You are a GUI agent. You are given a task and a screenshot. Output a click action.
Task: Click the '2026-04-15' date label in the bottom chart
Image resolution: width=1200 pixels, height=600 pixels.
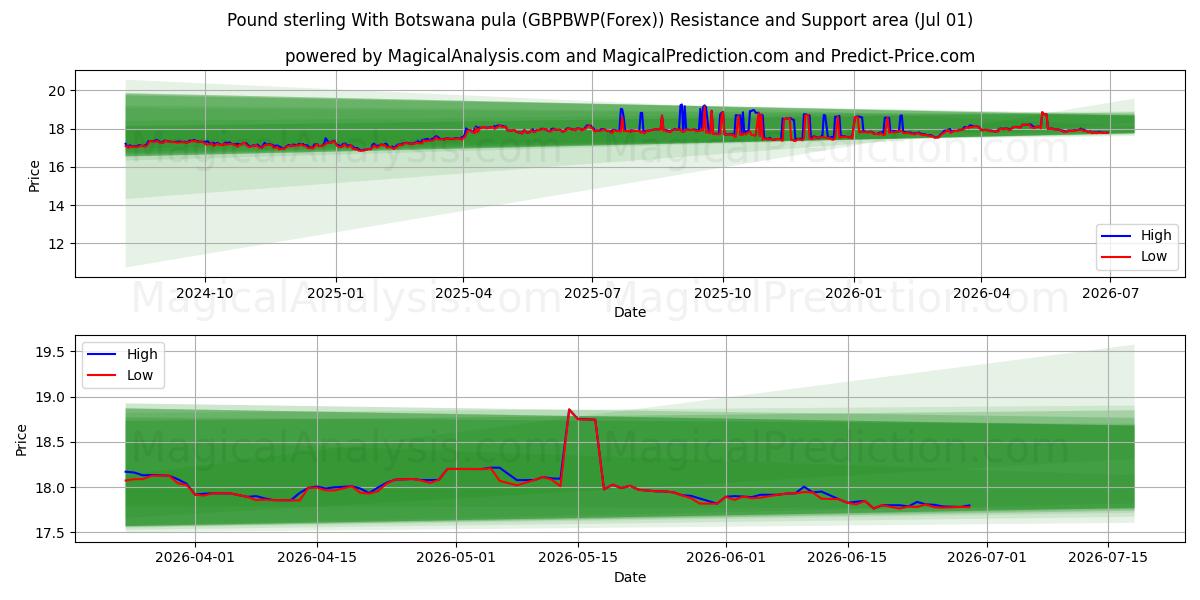point(317,557)
